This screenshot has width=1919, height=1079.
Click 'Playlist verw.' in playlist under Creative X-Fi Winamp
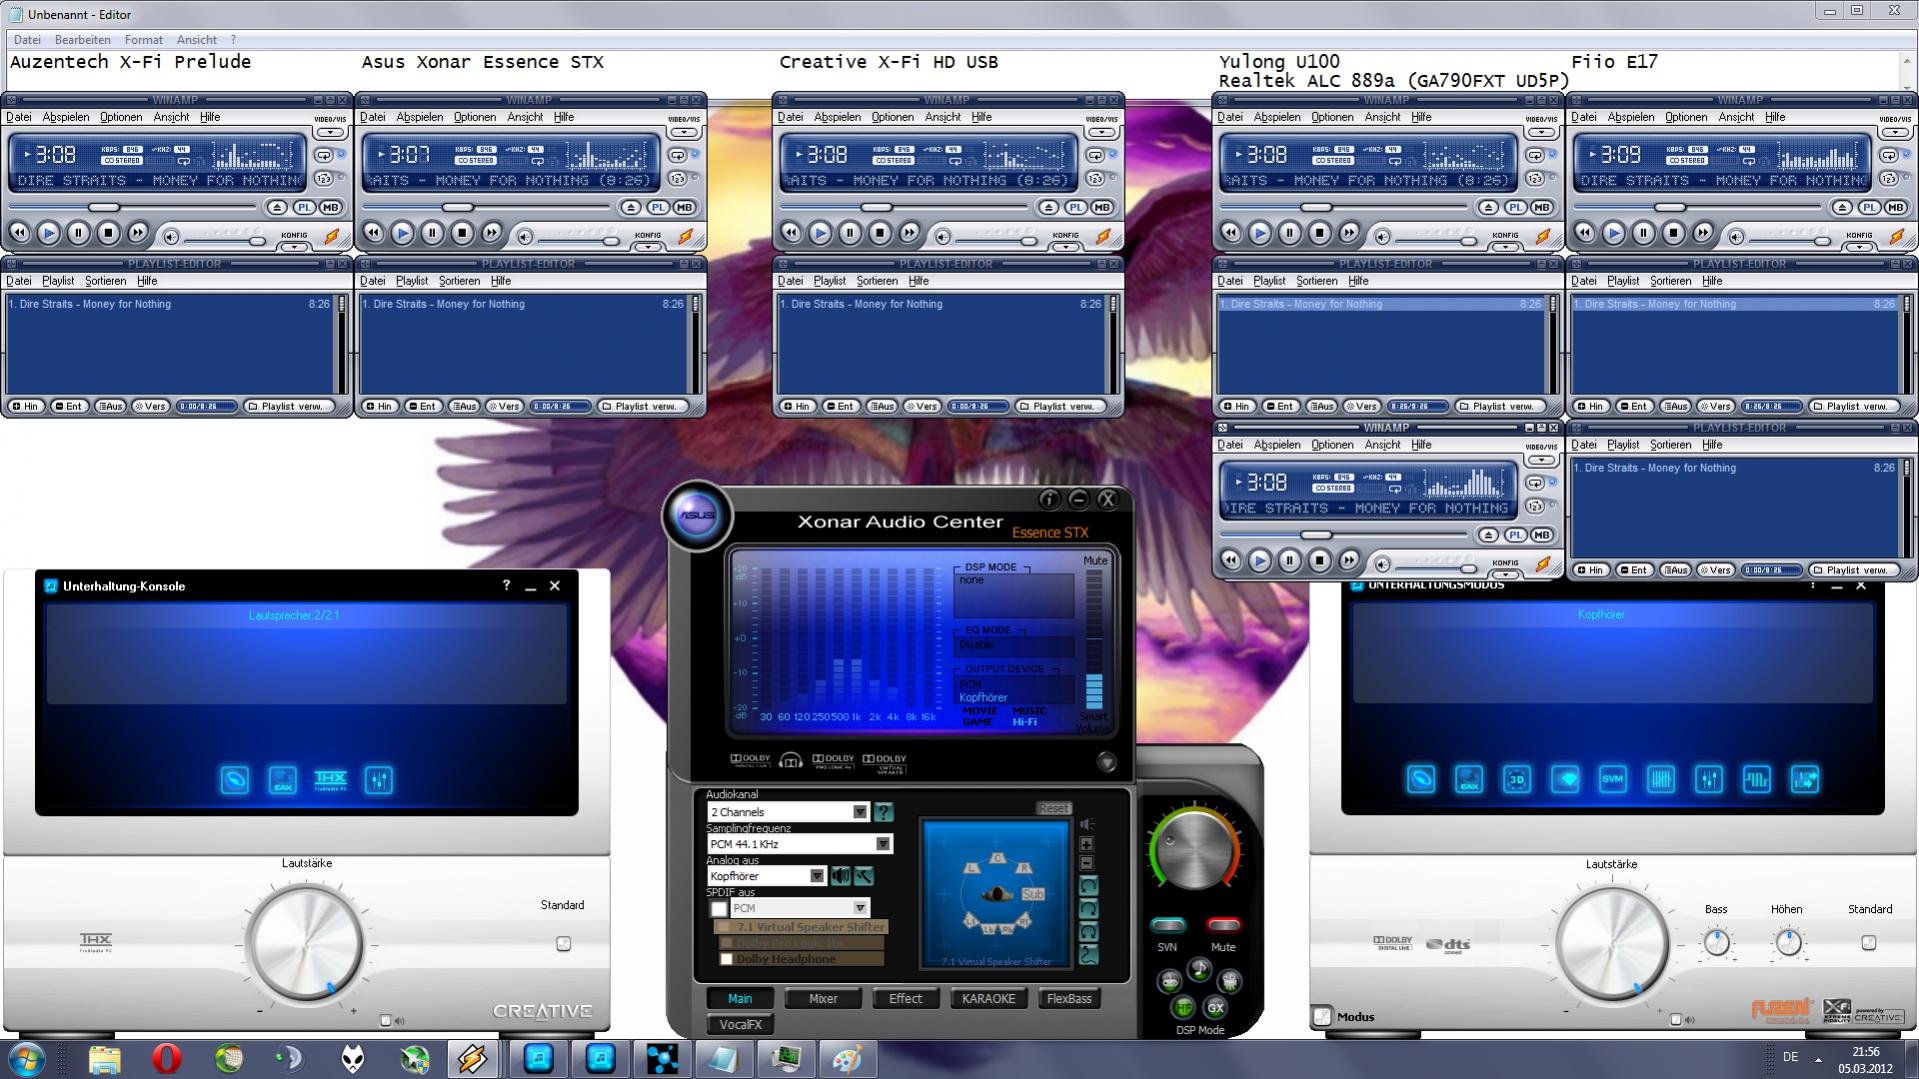(1062, 407)
